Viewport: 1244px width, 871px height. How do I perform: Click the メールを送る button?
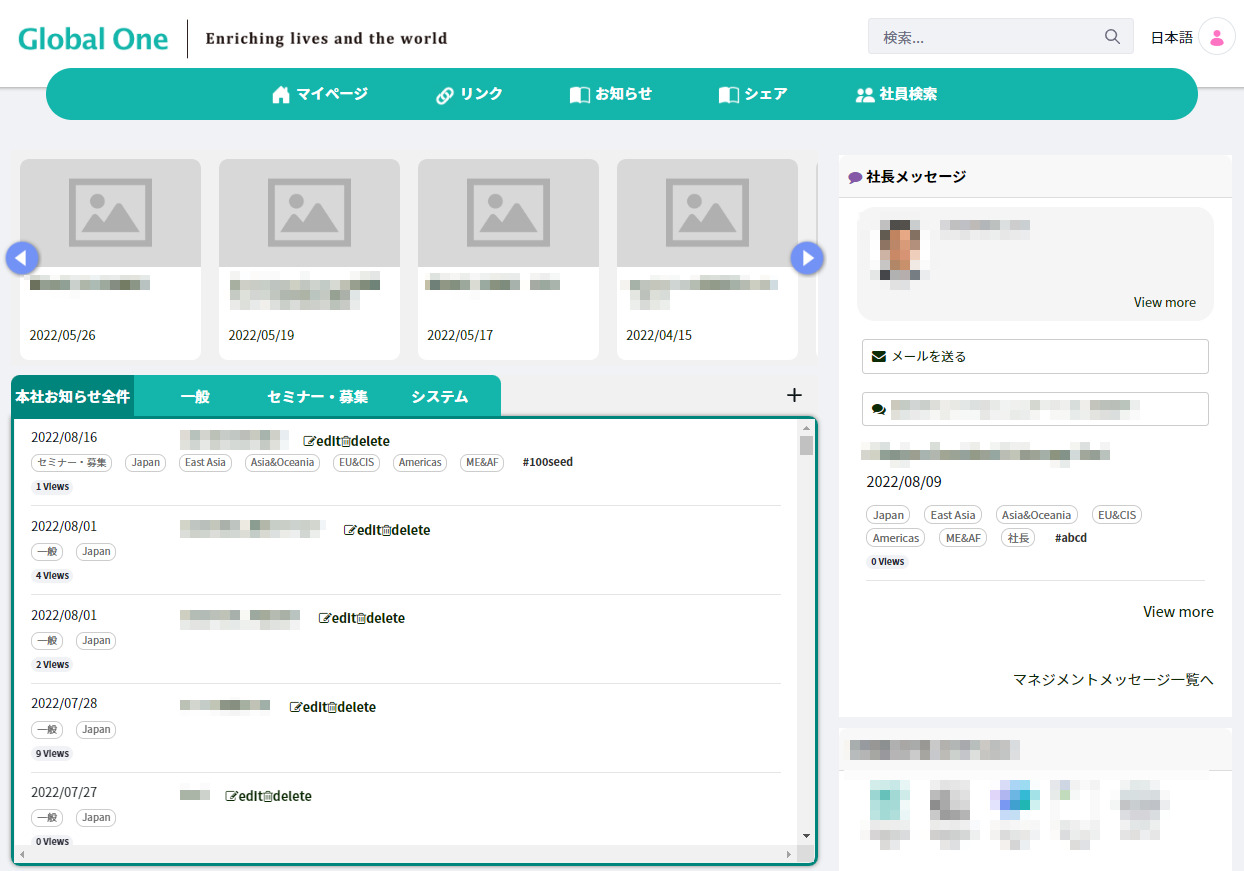[1035, 356]
